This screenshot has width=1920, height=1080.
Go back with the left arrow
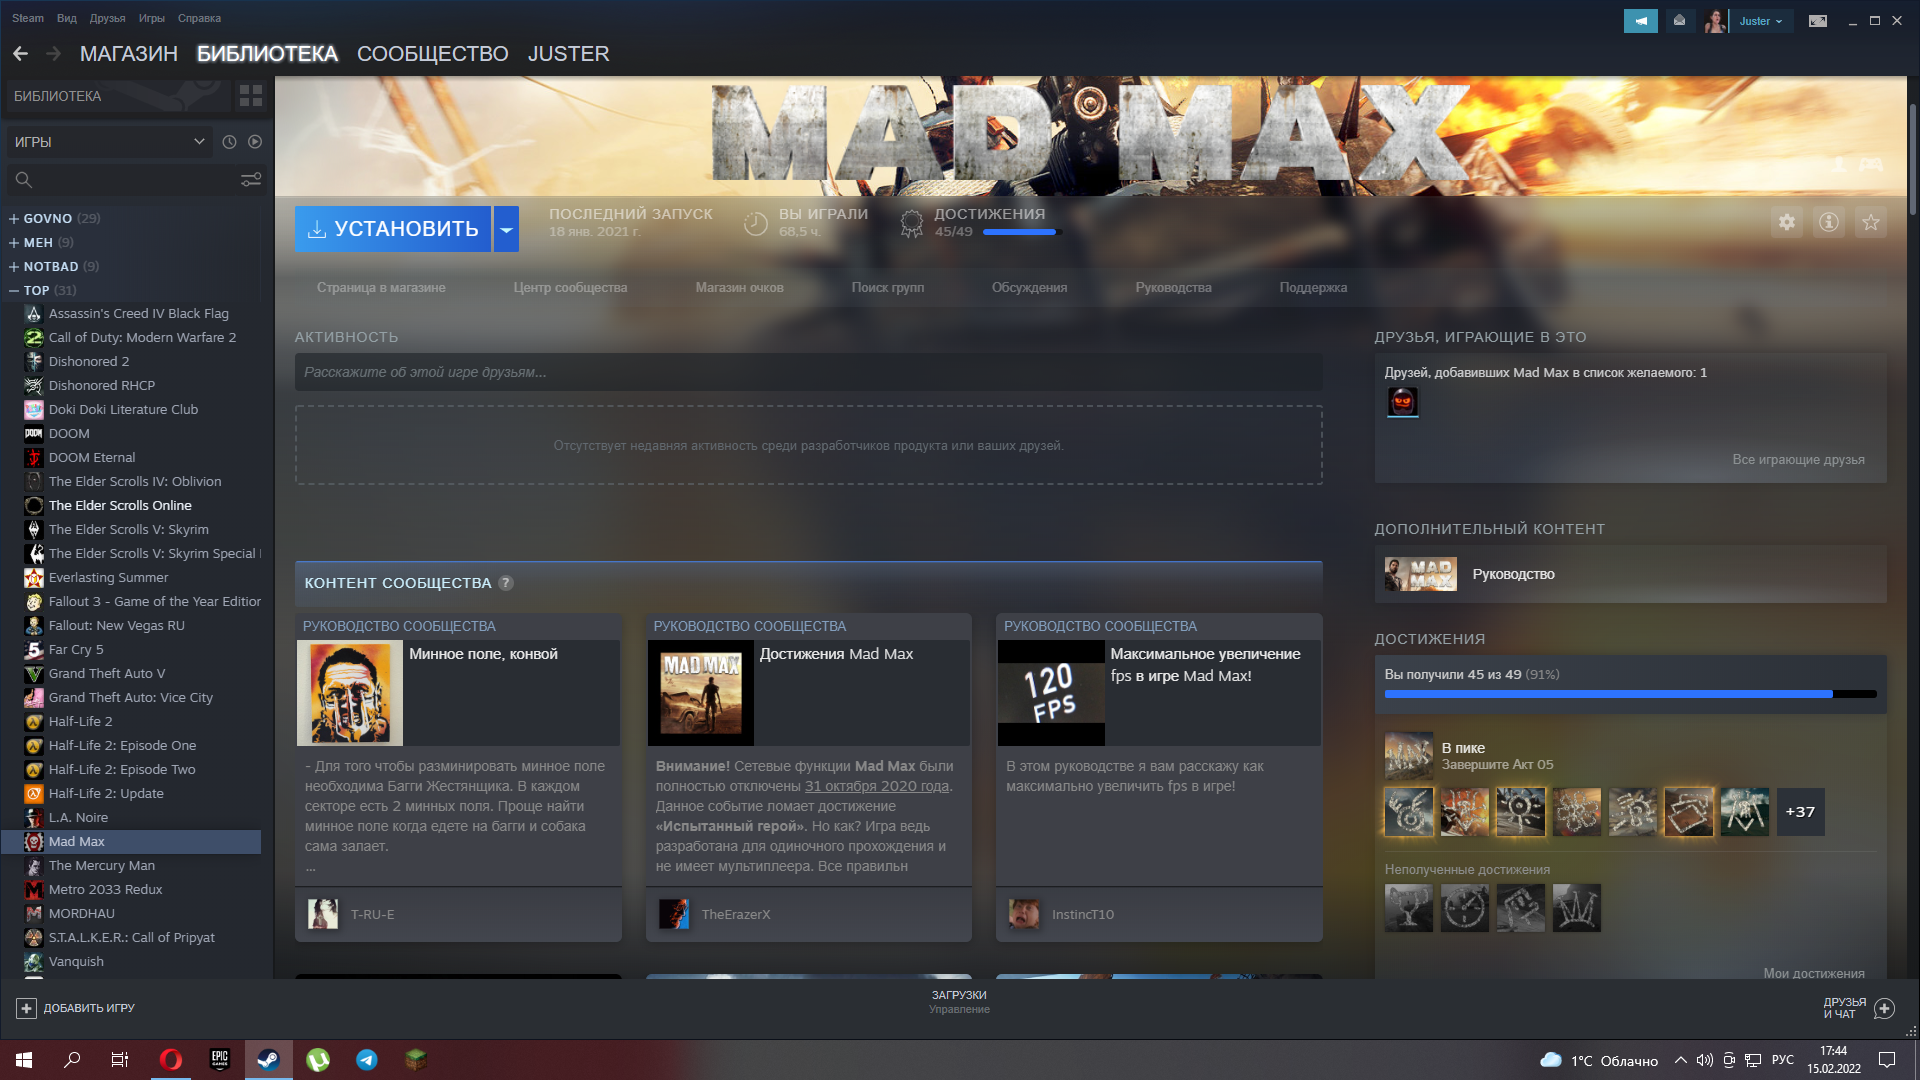[x=20, y=54]
